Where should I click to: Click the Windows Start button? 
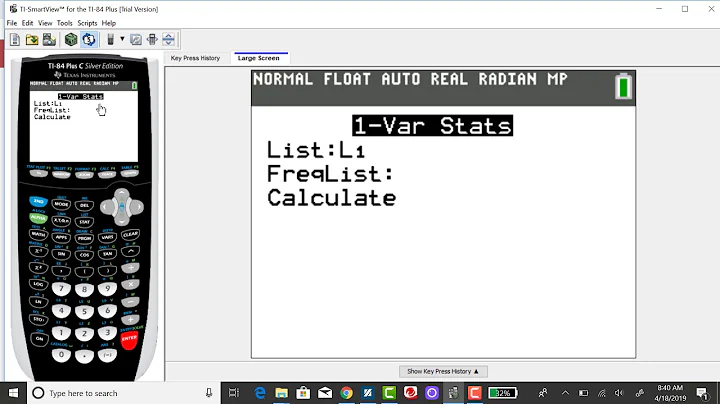click(x=13, y=393)
